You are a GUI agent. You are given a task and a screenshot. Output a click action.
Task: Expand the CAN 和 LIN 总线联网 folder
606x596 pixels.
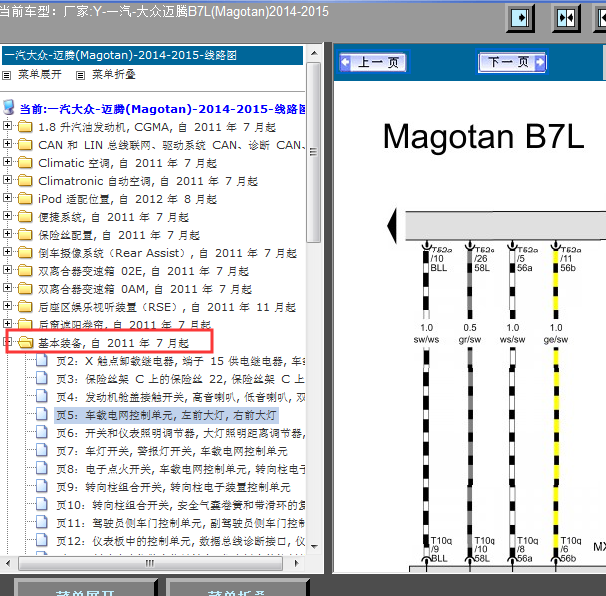click(x=7, y=144)
